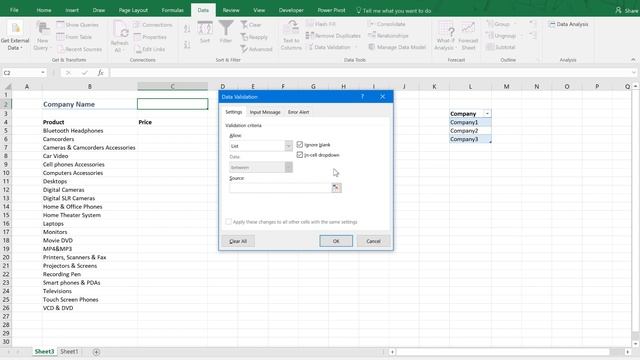Viewport: 640px width, 360px height.
Task: Open Get External Data menu
Action: pos(15,36)
